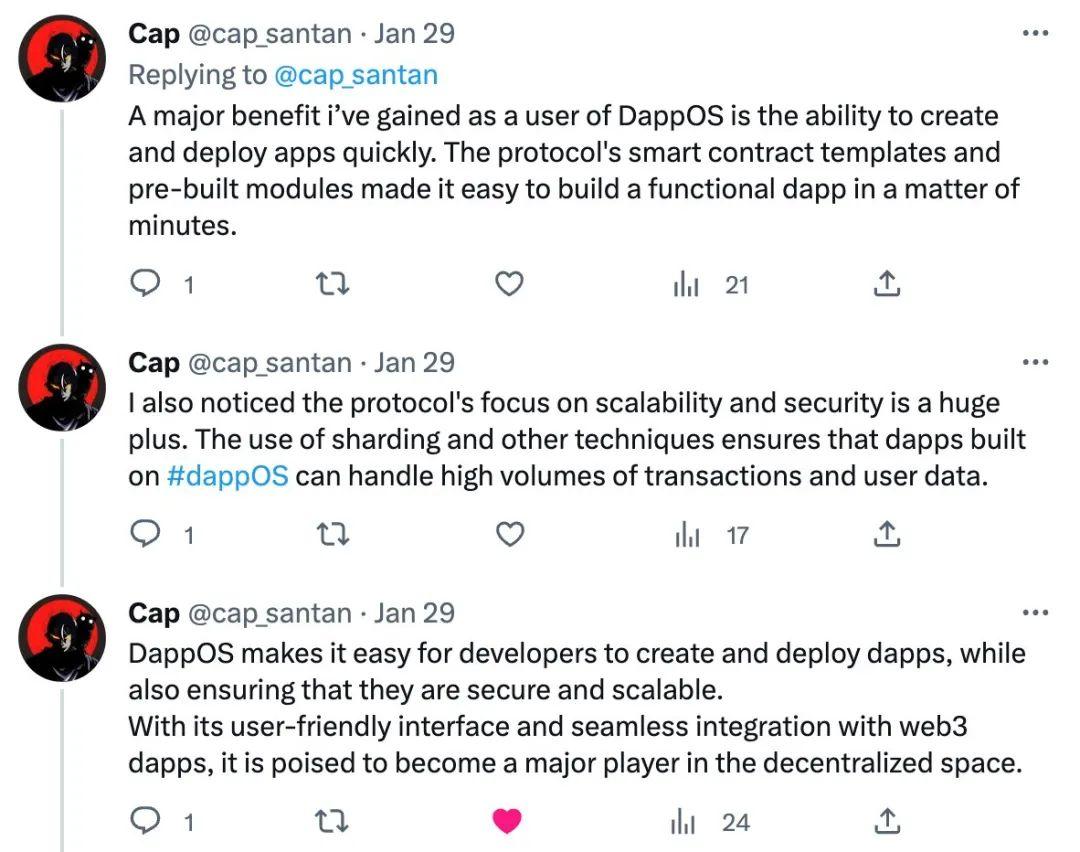
Task: Open more options on the first tweet
Action: tap(1034, 33)
